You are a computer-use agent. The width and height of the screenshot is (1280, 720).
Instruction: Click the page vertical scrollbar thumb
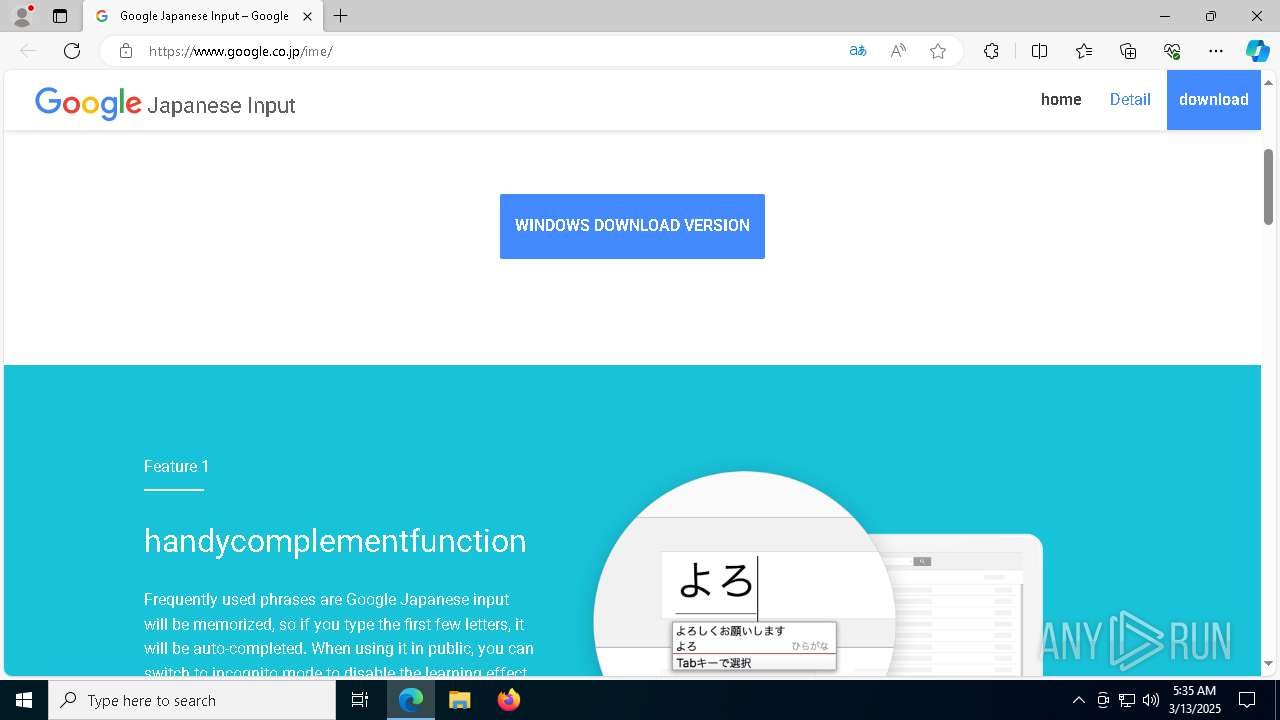1268,186
